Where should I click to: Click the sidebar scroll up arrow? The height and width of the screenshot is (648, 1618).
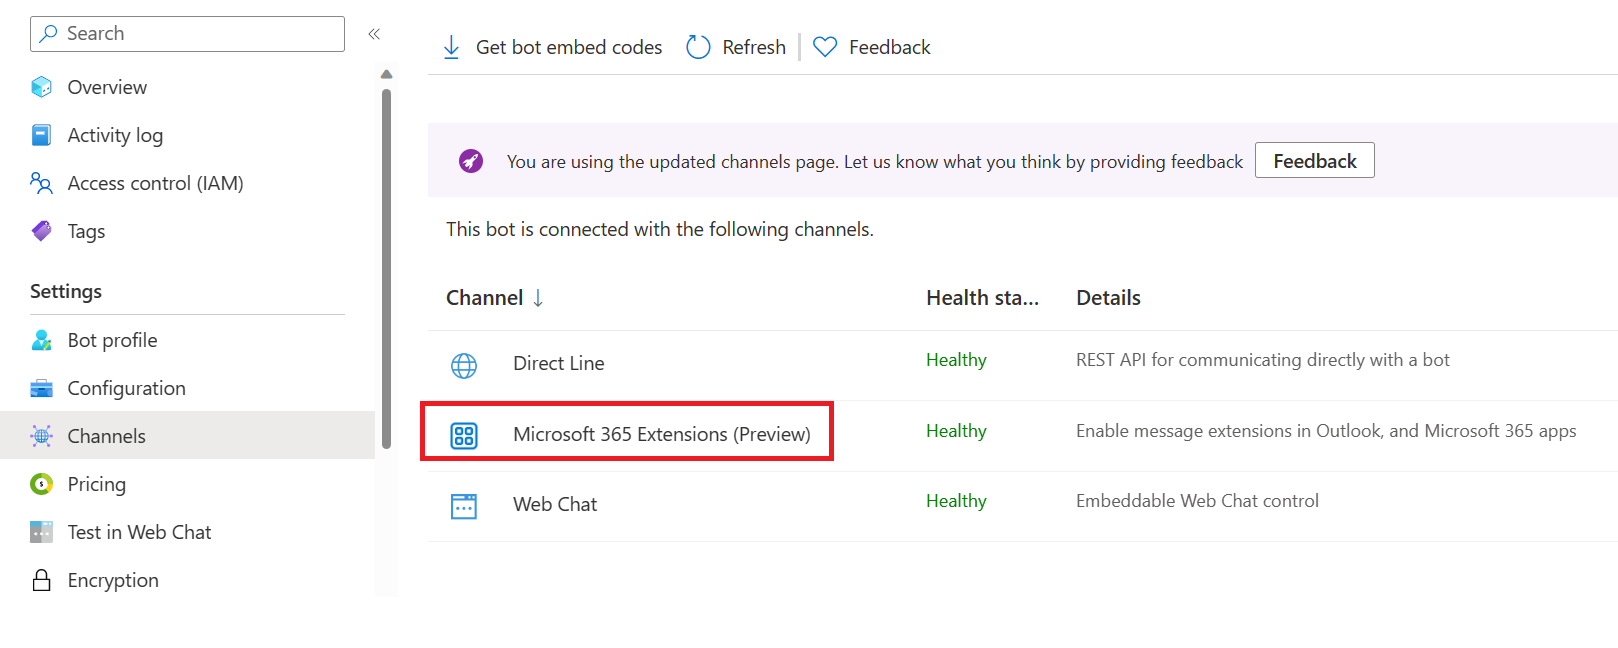(386, 75)
